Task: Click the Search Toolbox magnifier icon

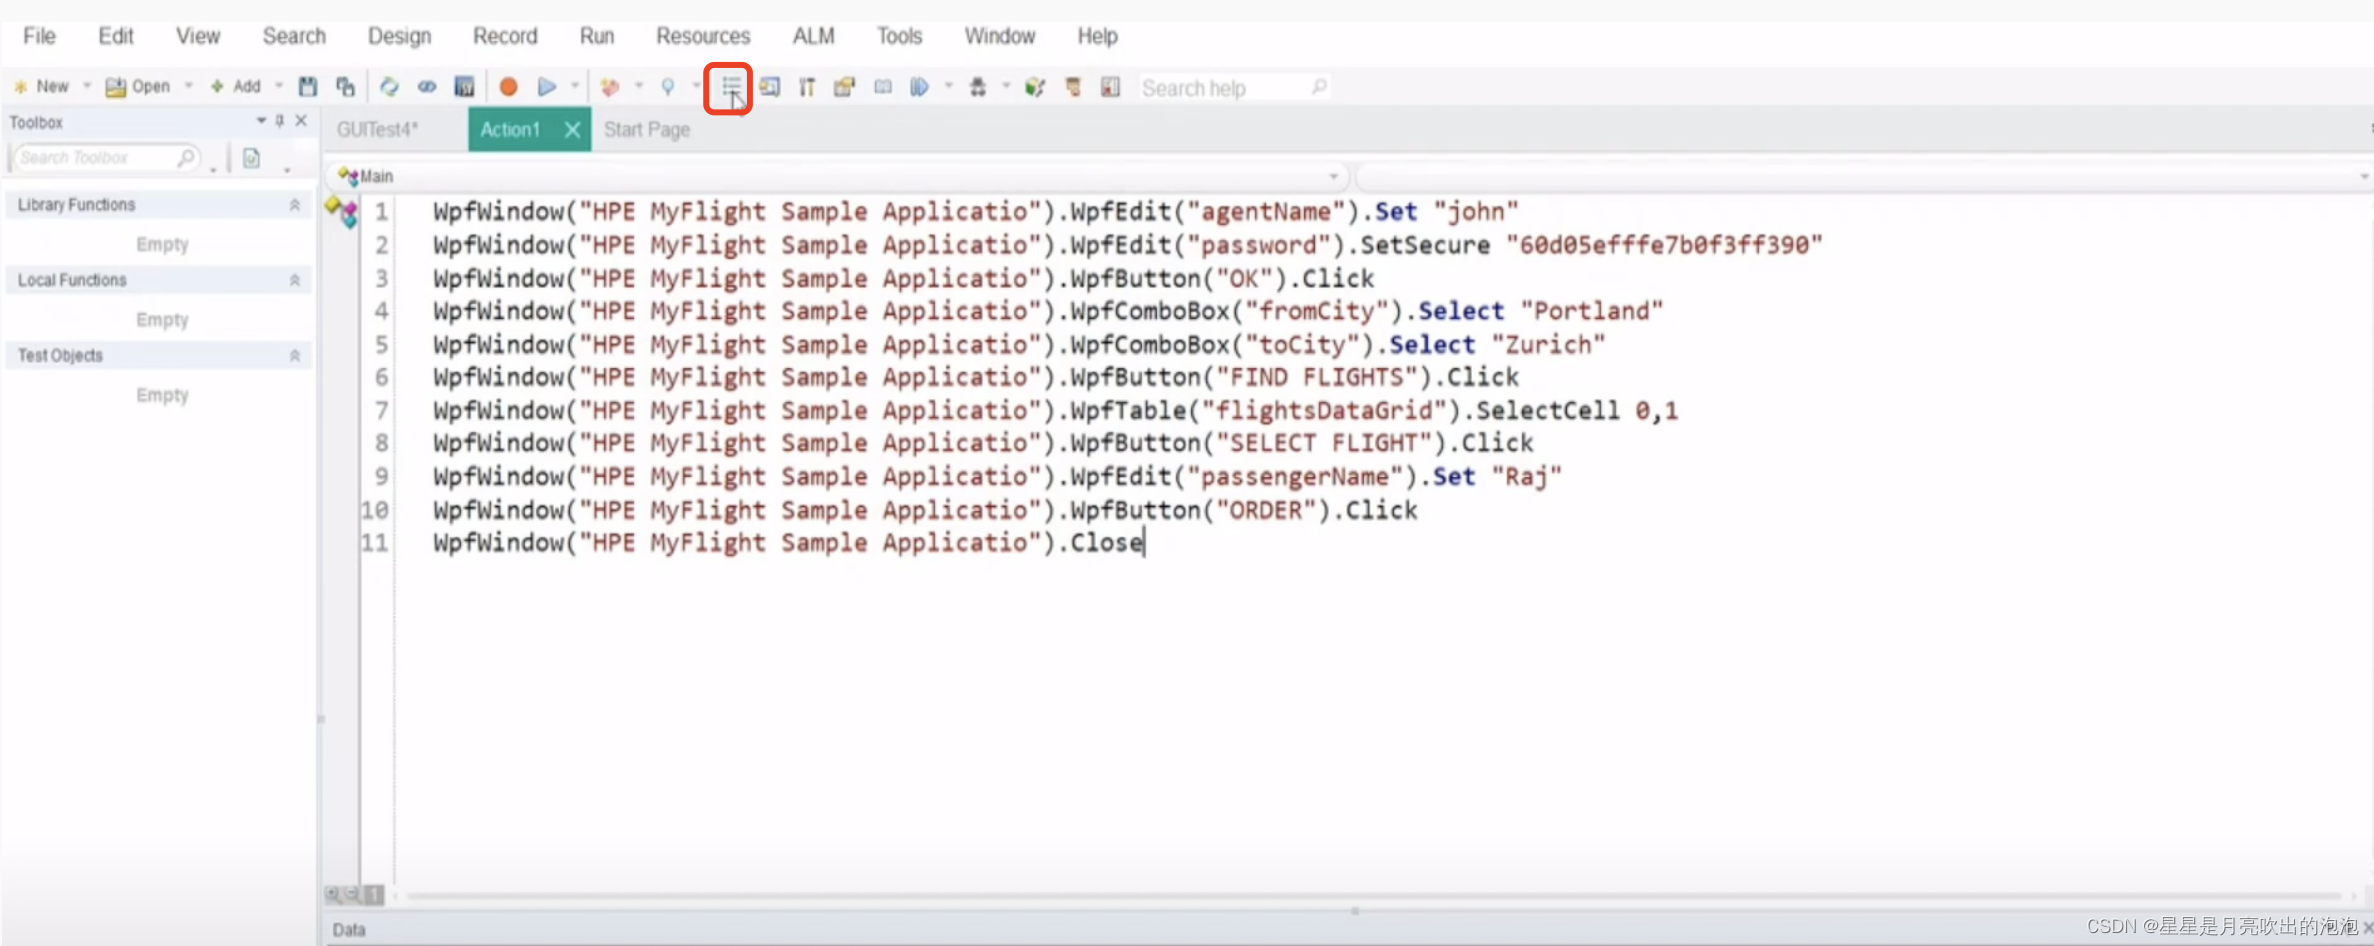Action: 186,158
